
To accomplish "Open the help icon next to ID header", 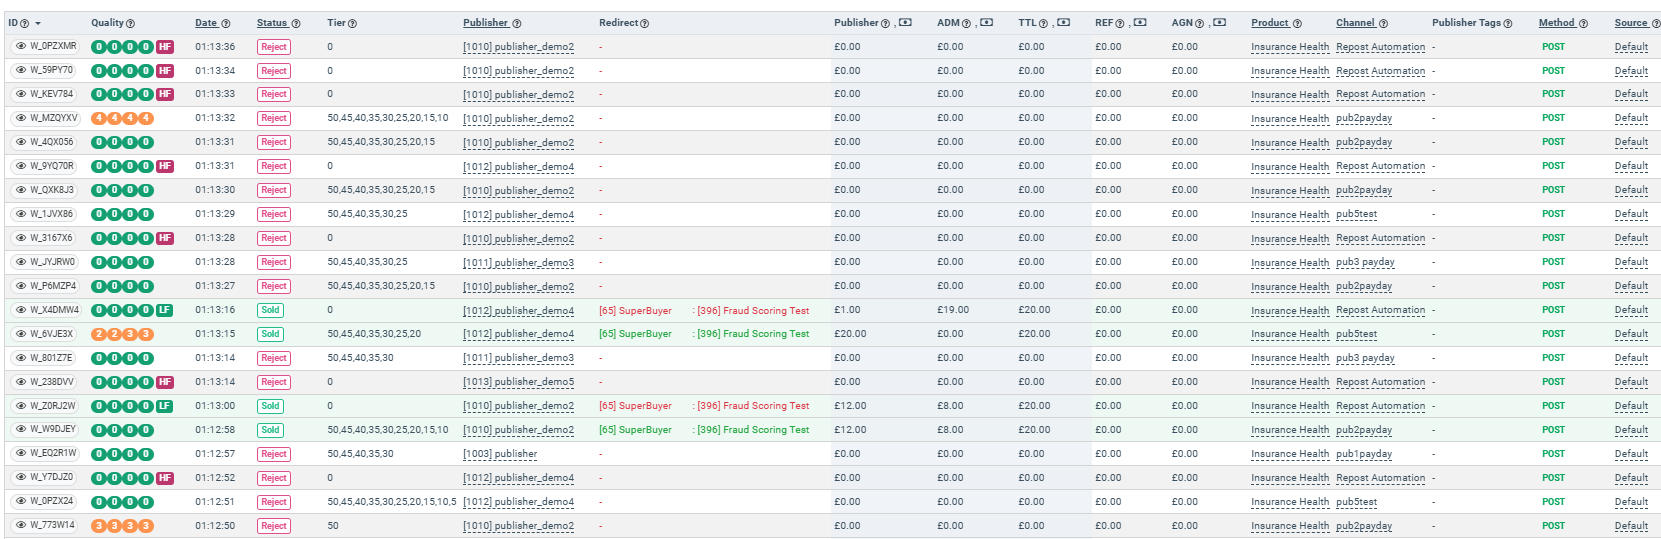I will tap(25, 23).
